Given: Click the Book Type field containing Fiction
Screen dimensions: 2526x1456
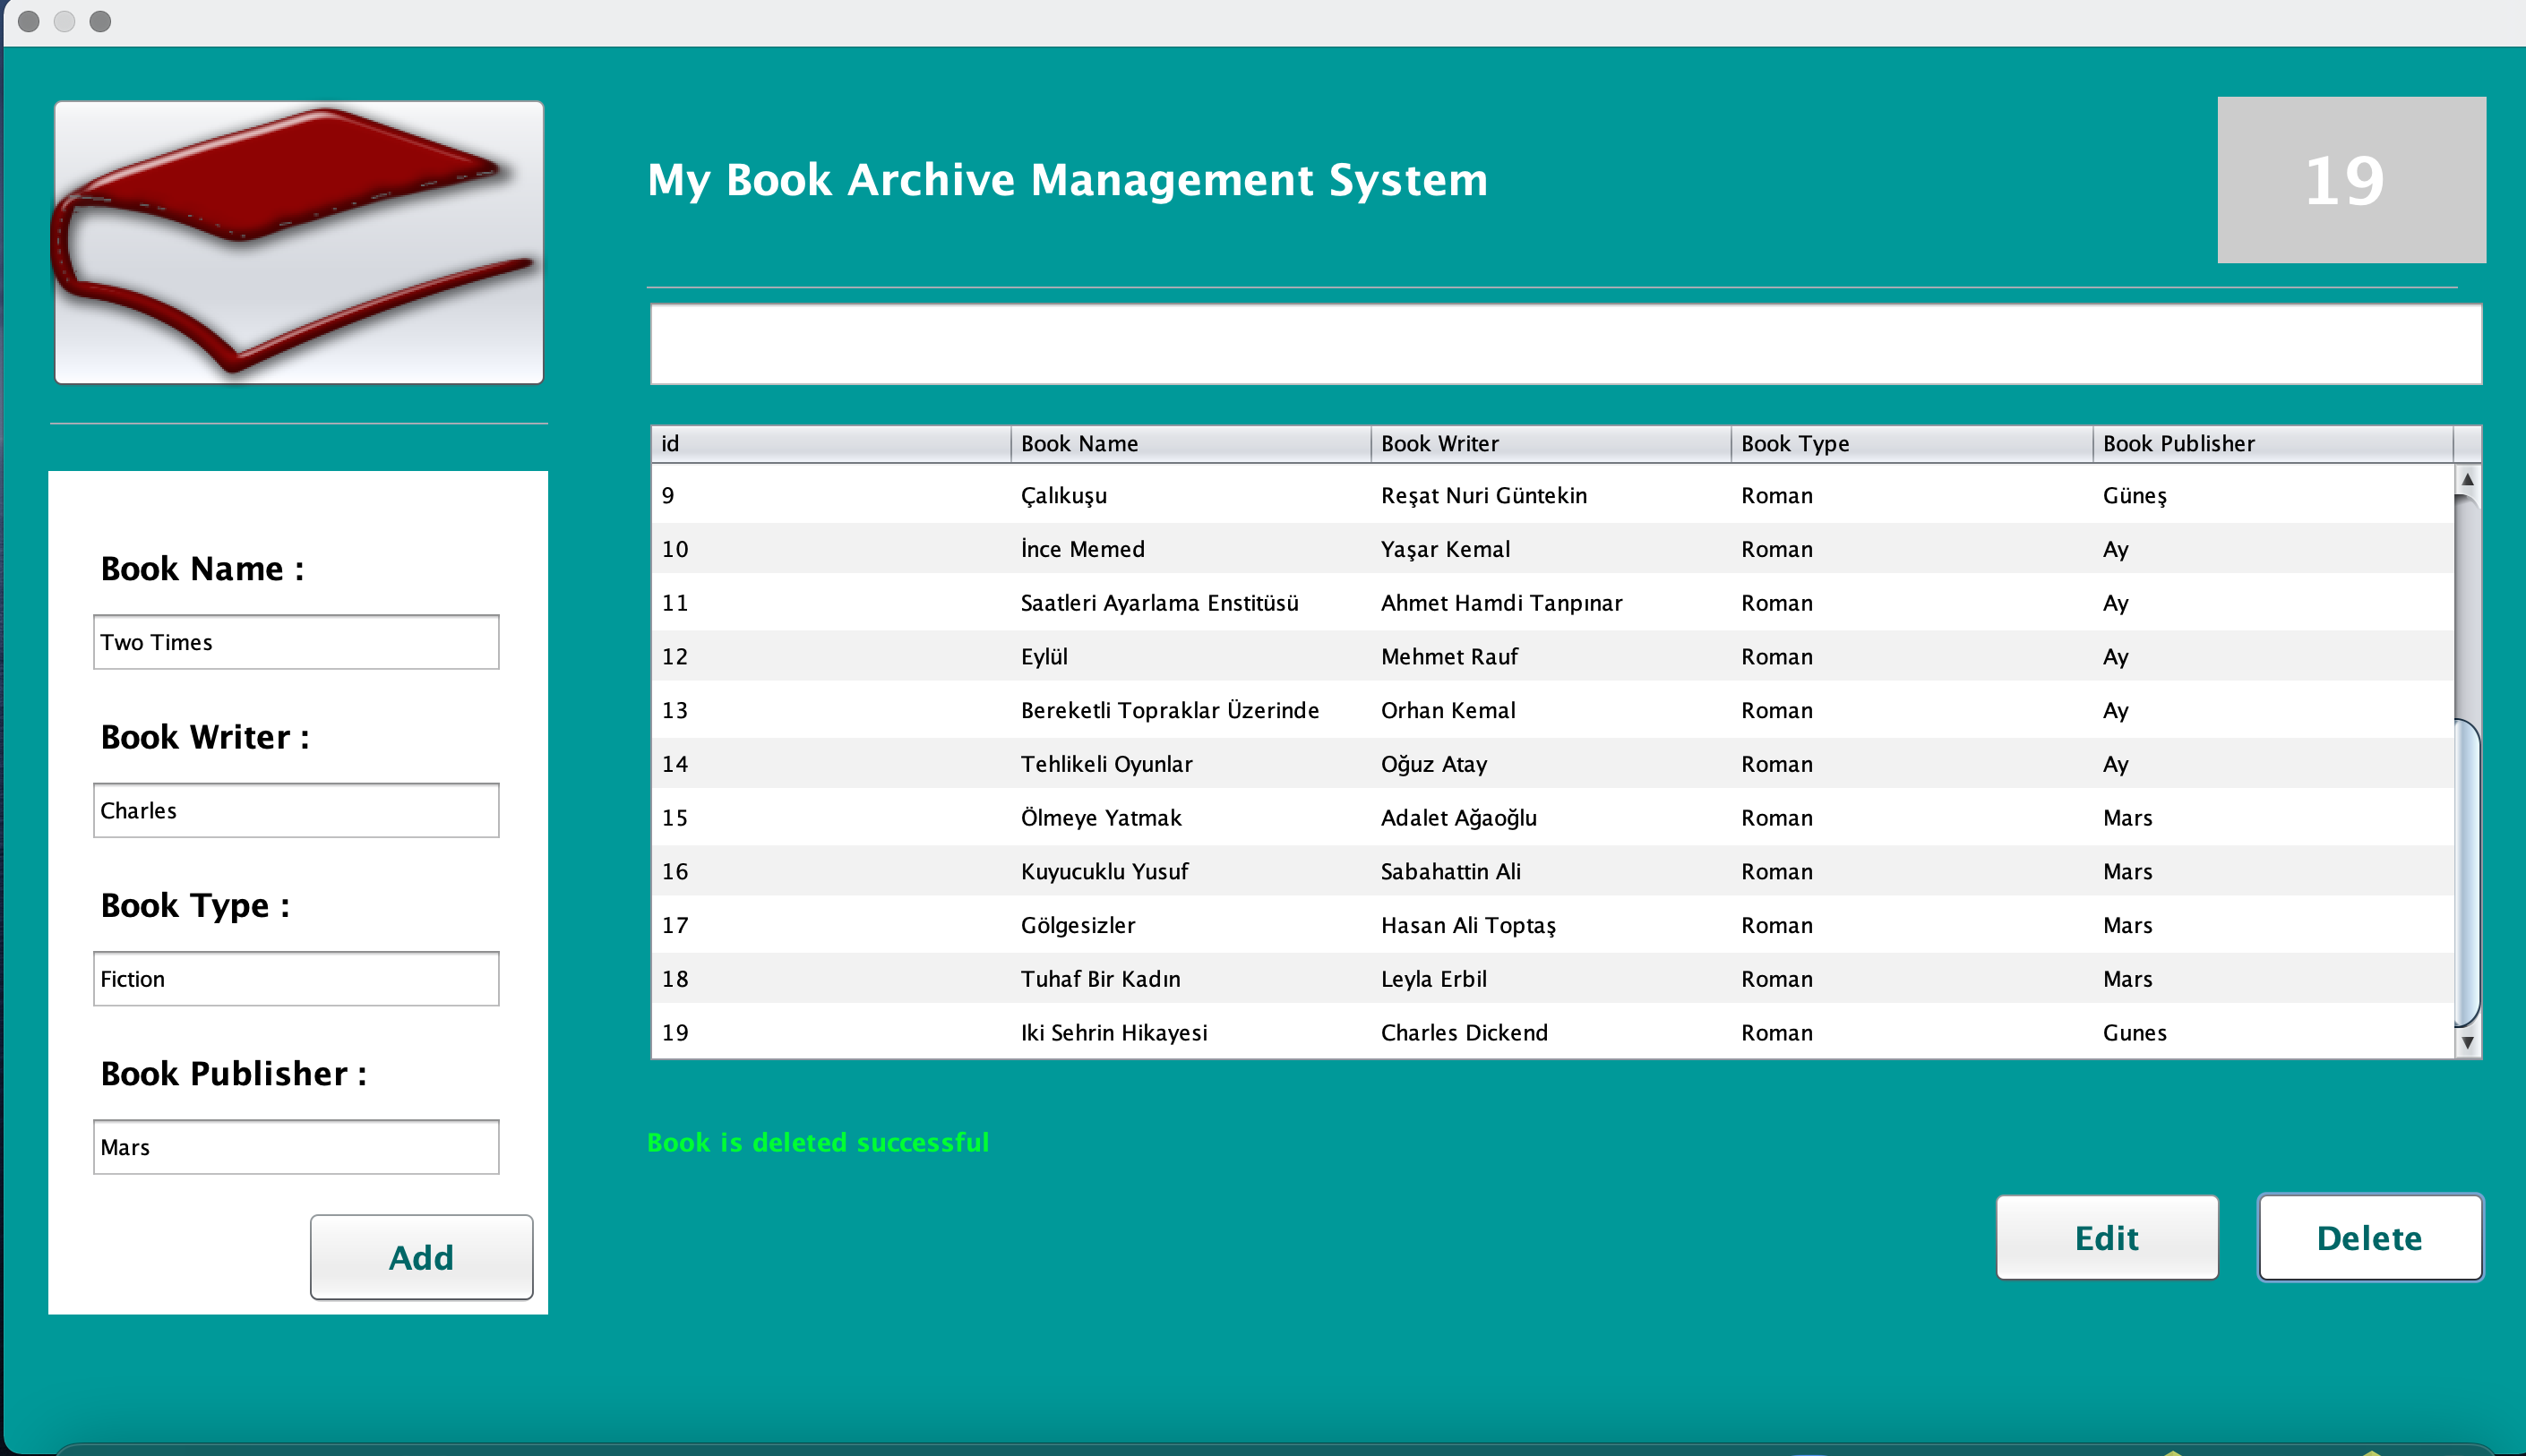Looking at the screenshot, I should [295, 978].
